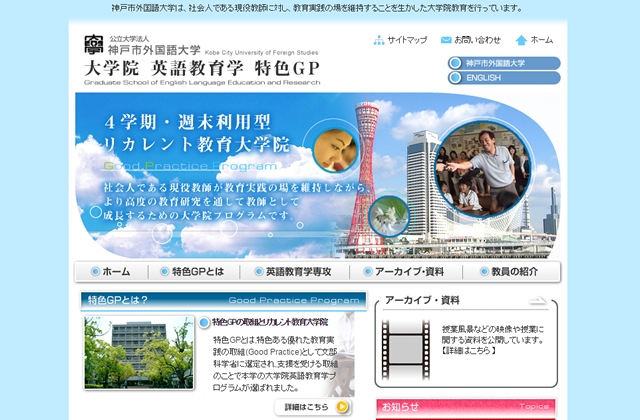
Task: Click the 【詳細はこちら】 archive text link
Action: coord(469,351)
